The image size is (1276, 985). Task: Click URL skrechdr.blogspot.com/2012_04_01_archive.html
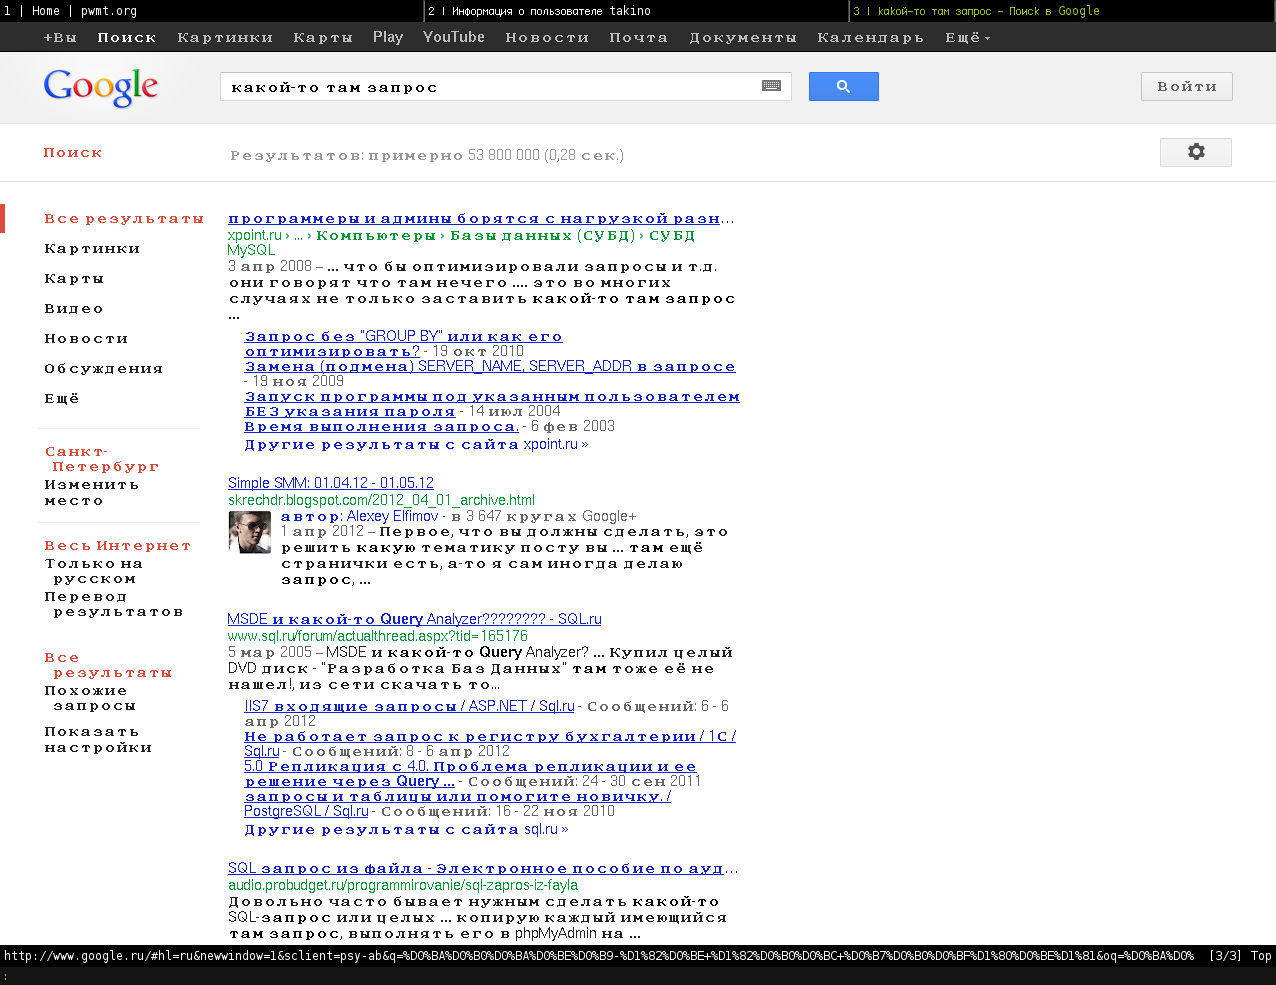click(381, 500)
